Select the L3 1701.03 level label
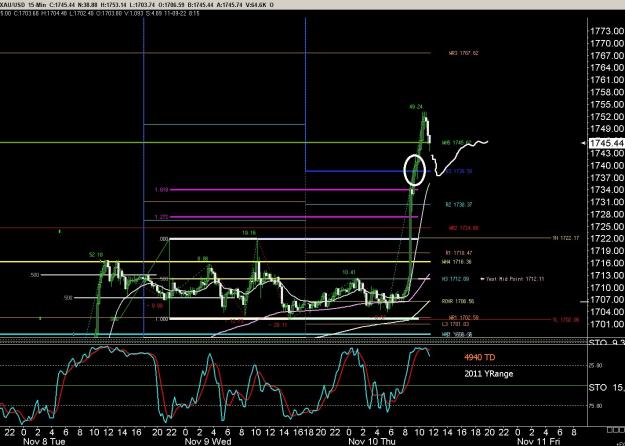 455,324
